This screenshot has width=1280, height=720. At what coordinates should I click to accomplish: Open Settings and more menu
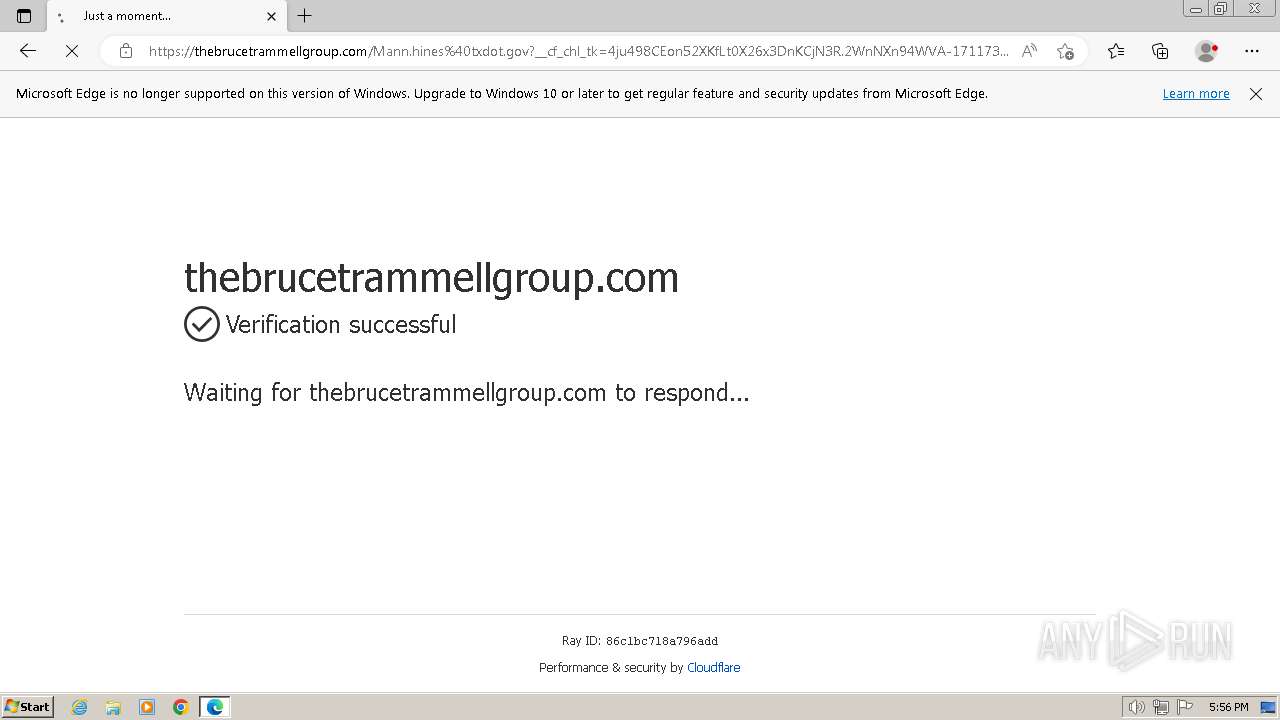point(1252,51)
